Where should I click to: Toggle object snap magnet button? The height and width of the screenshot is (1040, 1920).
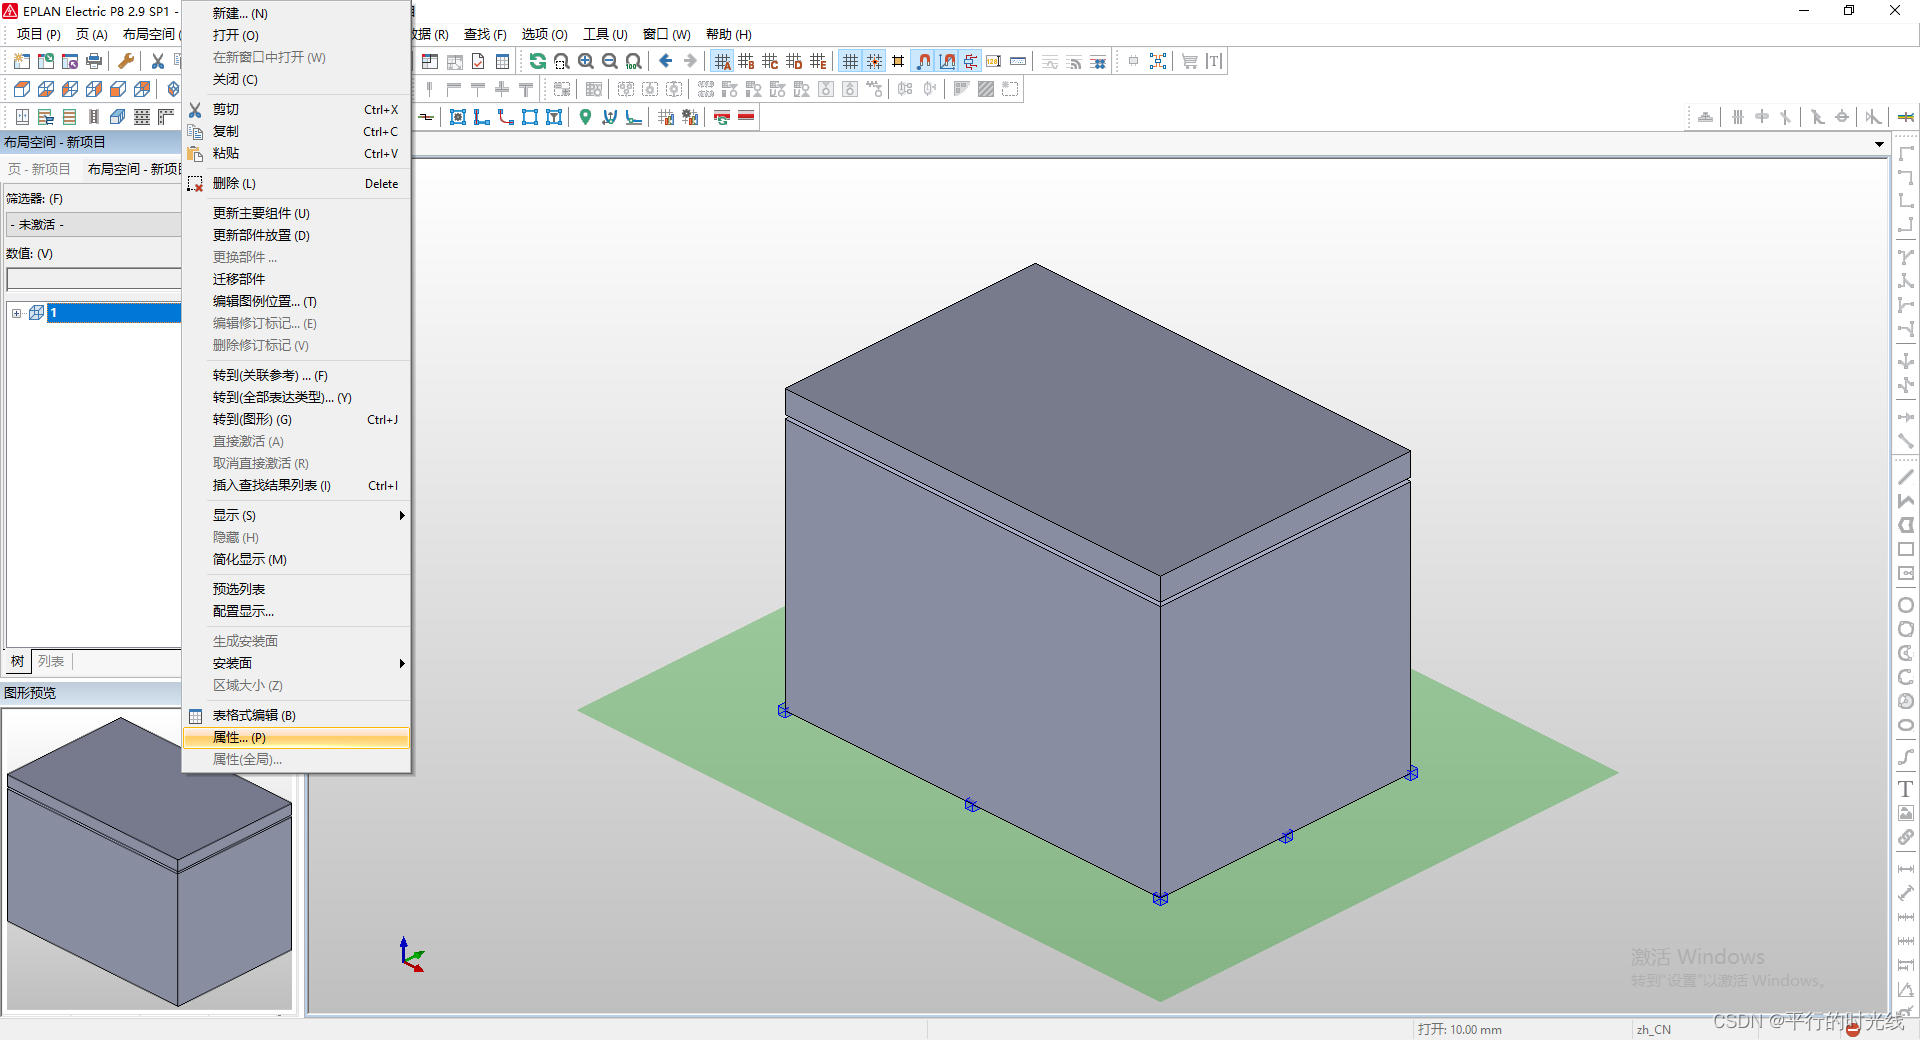point(923,61)
